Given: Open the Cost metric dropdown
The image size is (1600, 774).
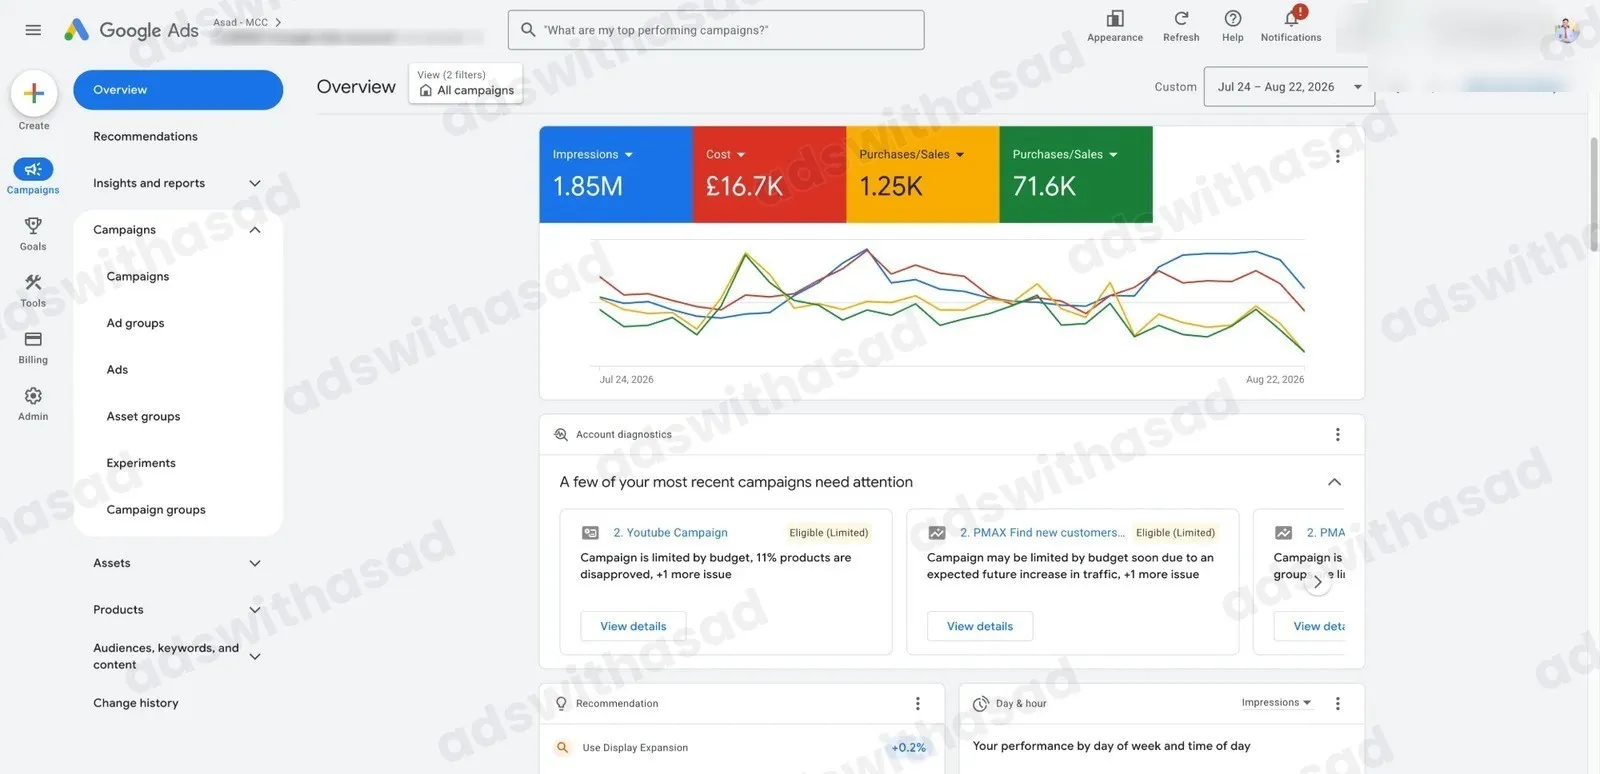Looking at the screenshot, I should tap(726, 155).
